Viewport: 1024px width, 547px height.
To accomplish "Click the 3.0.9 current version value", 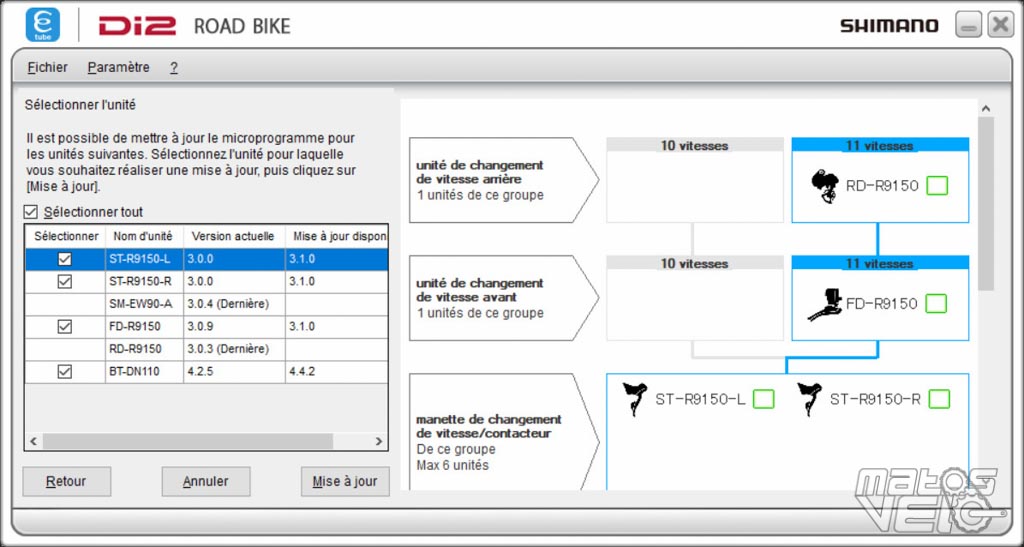I will tap(200, 326).
